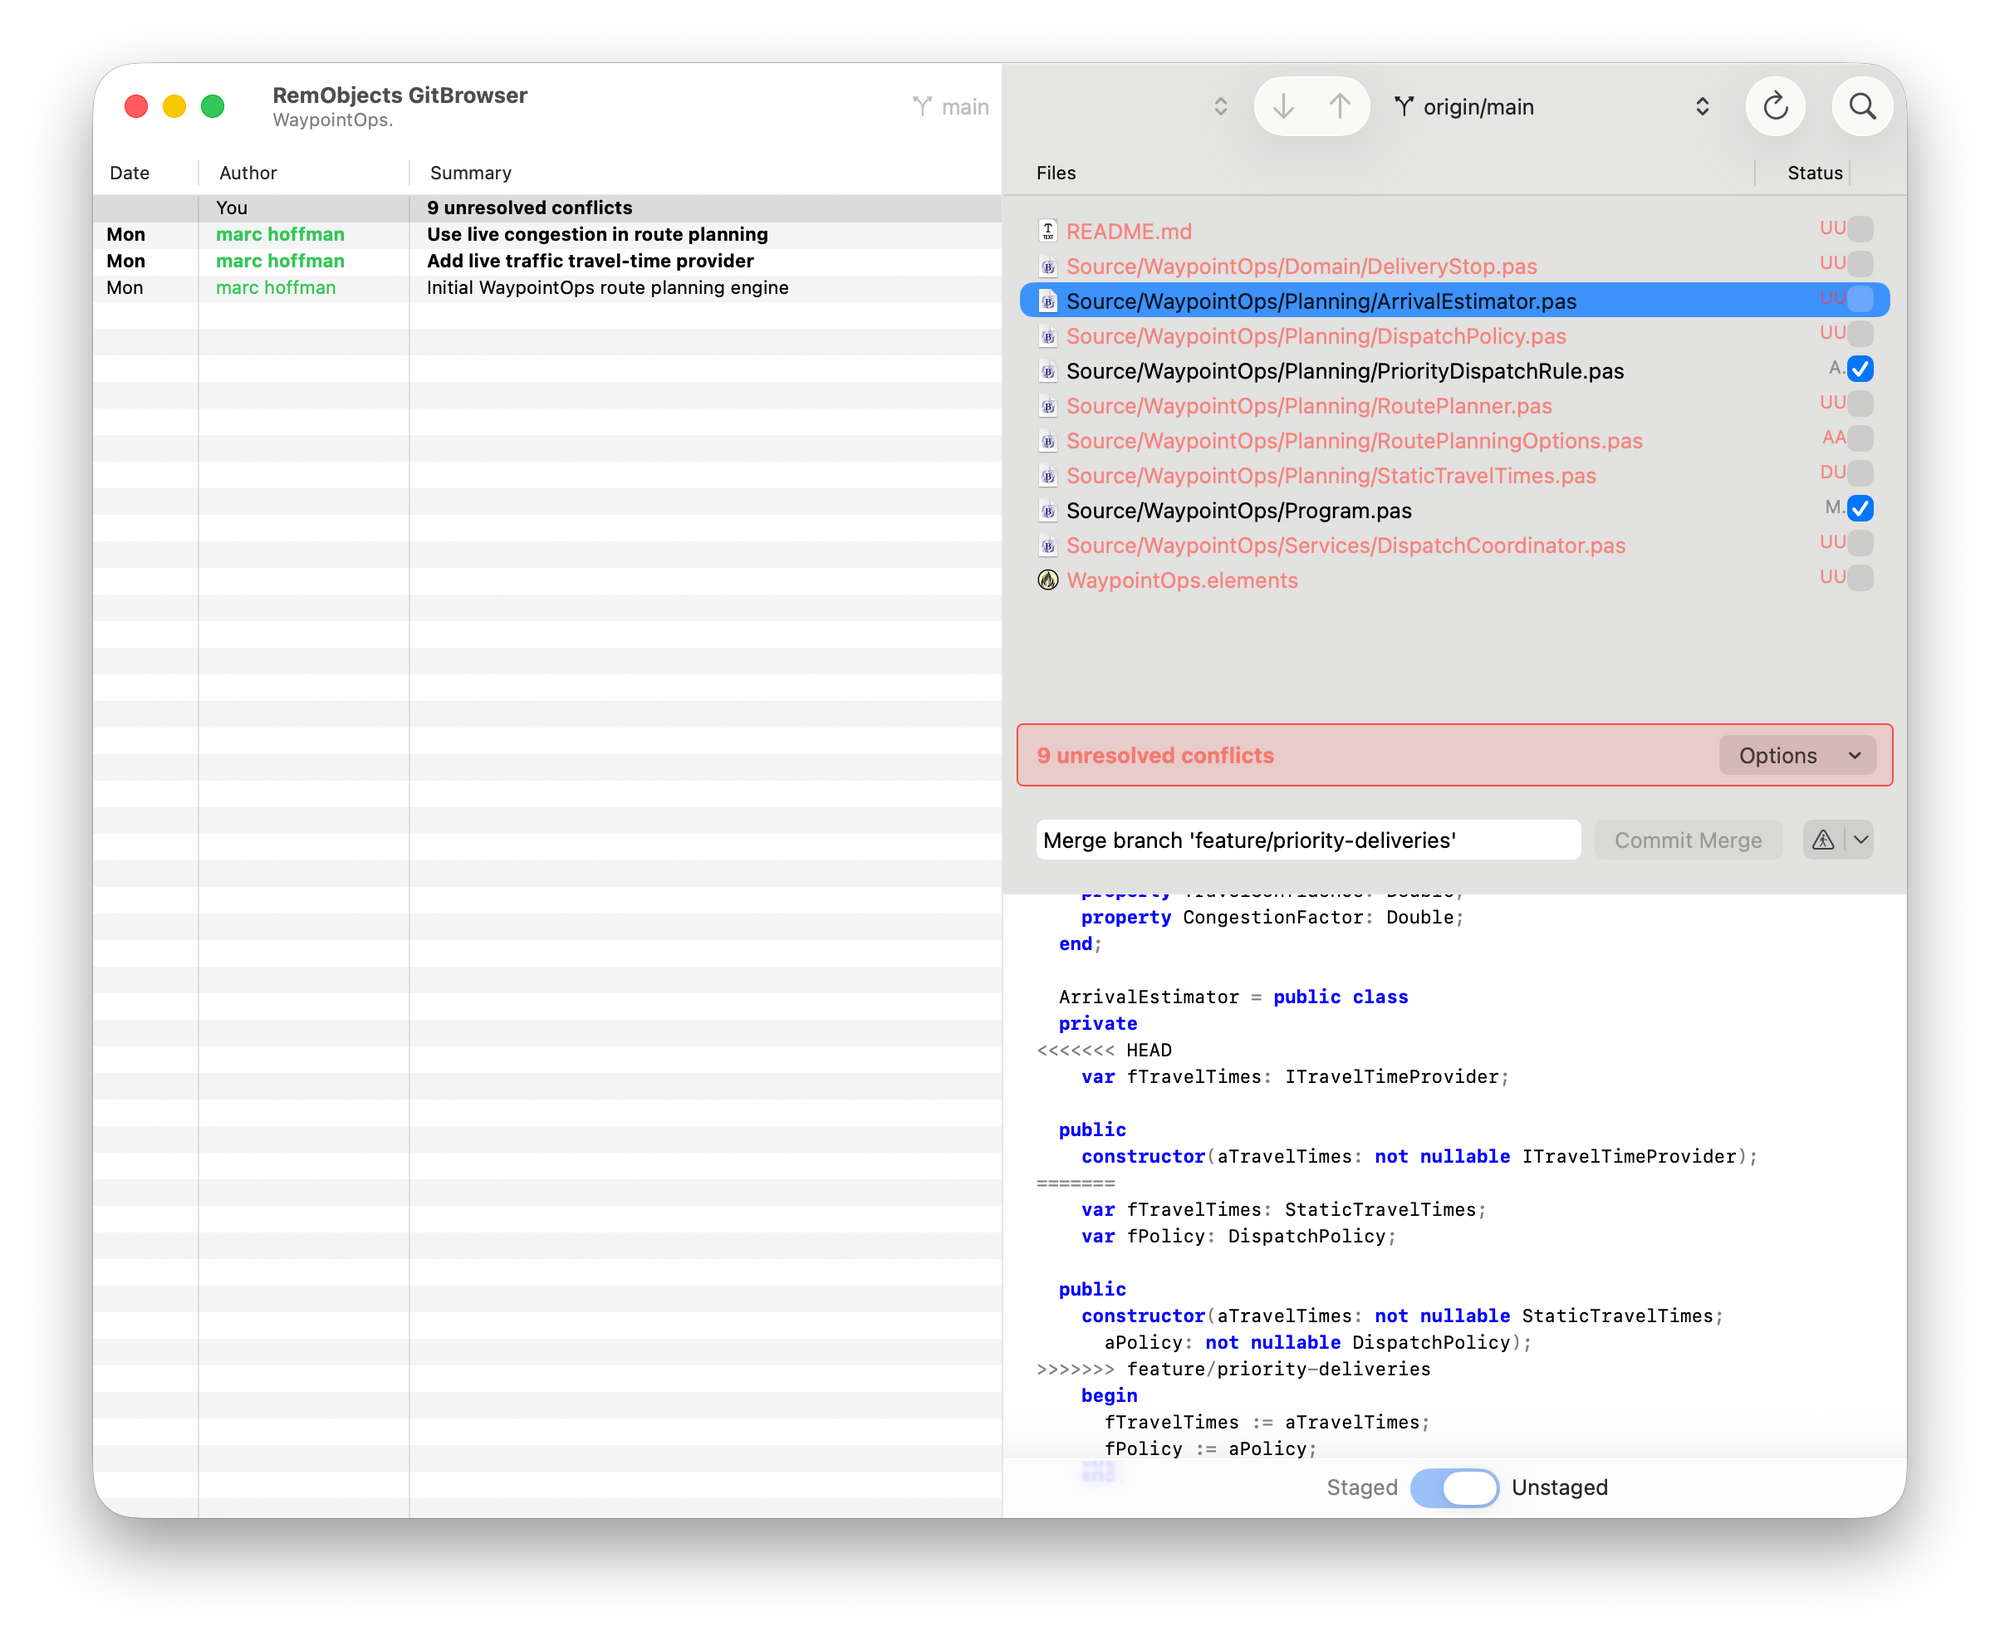The height and width of the screenshot is (1641, 2000).
Task: Click the README.md file icon
Action: point(1047,231)
